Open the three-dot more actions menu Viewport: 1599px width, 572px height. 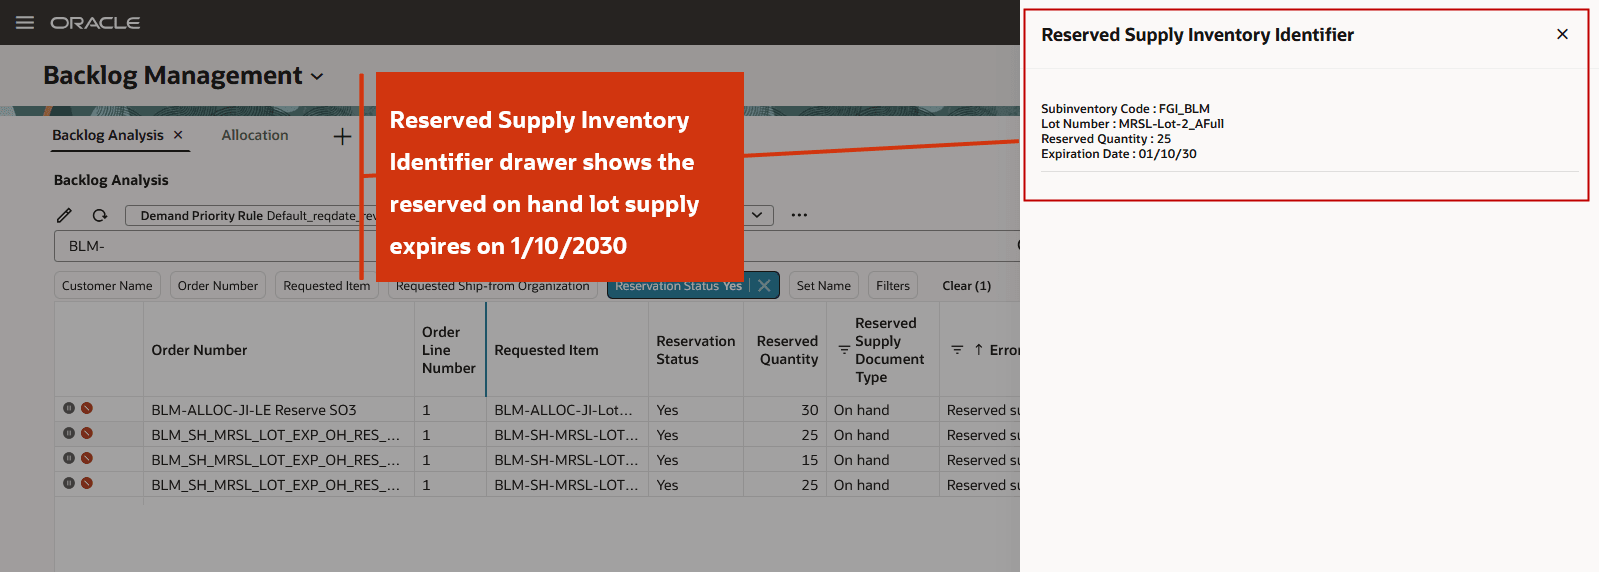point(799,215)
